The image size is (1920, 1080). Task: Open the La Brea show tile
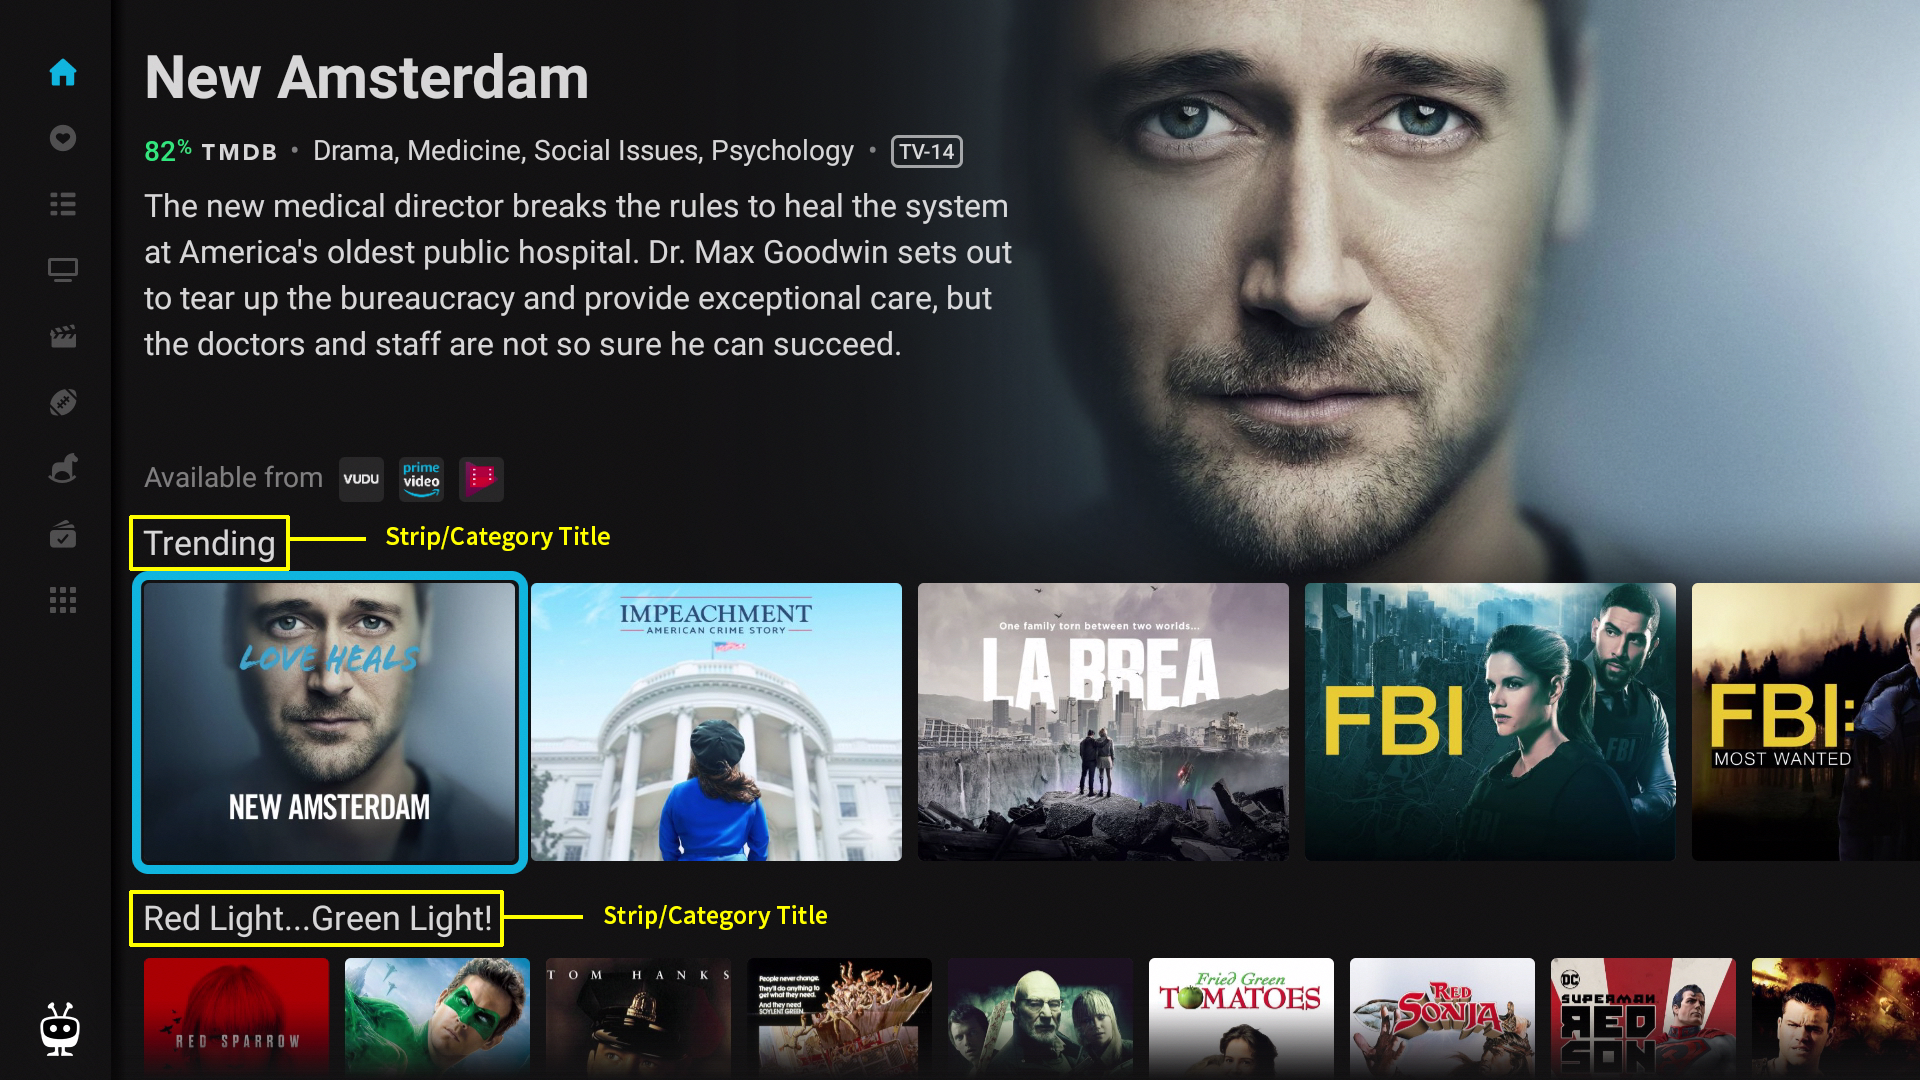[1103, 722]
